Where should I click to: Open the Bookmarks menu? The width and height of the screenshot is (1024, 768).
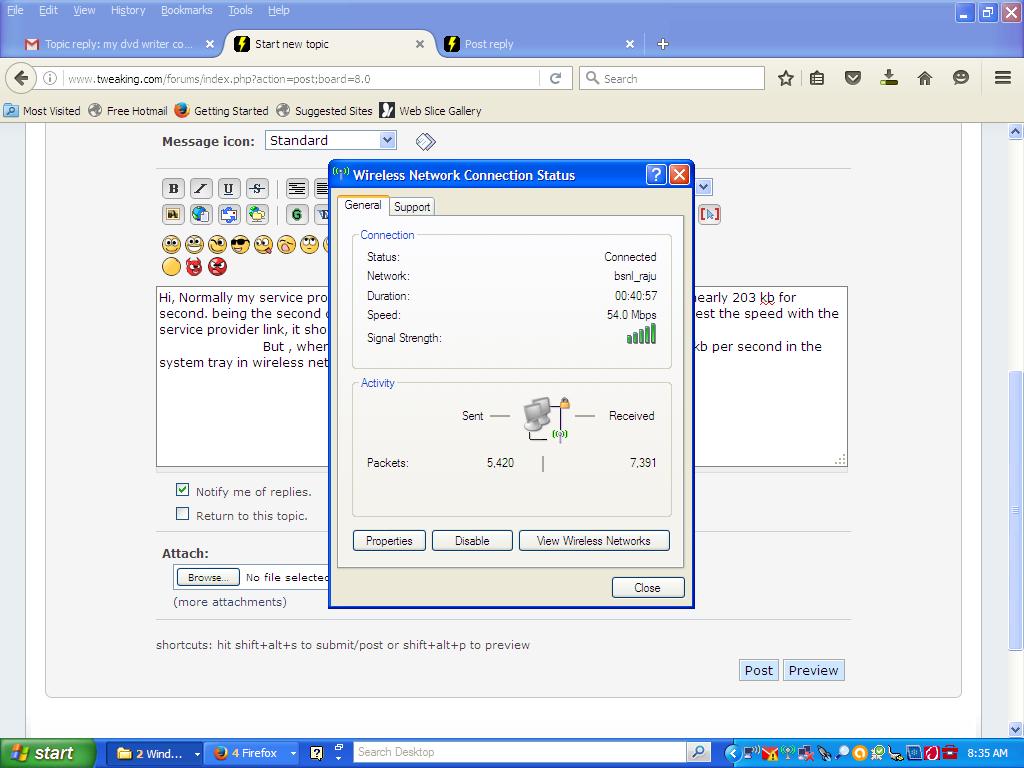tap(186, 10)
